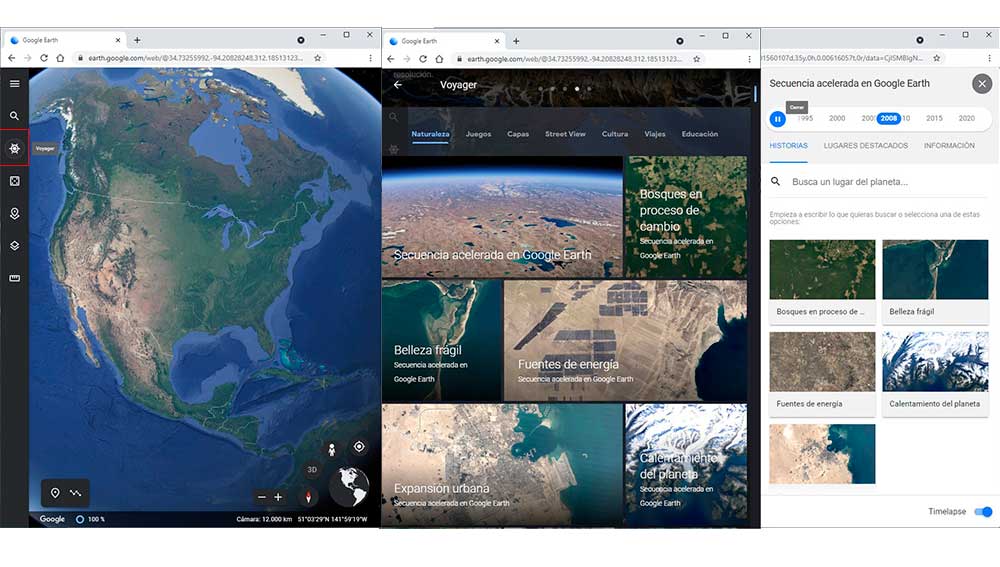This screenshot has height=567, width=1000.
Task: Close the timelapse panel with X button
Action: tap(982, 84)
